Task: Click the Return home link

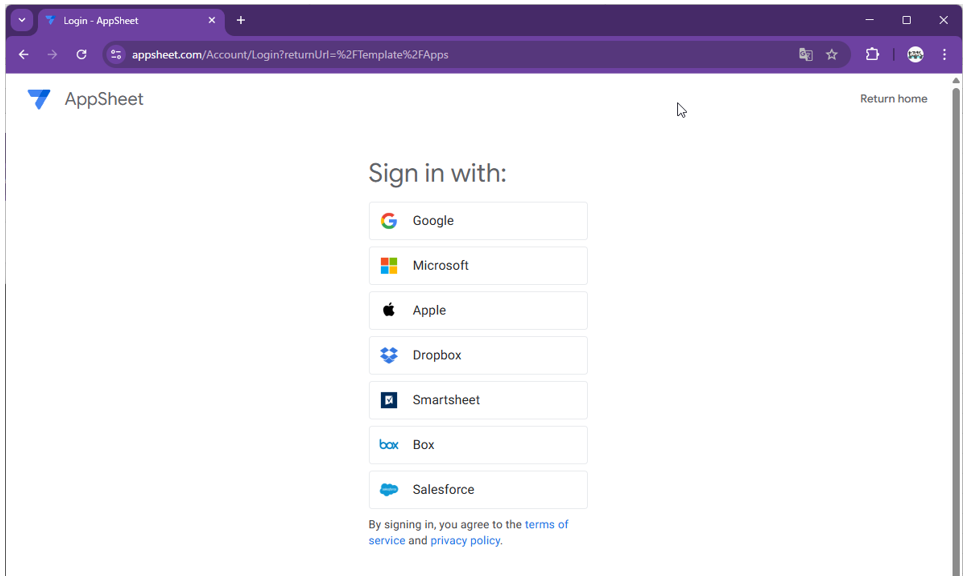Action: click(893, 99)
